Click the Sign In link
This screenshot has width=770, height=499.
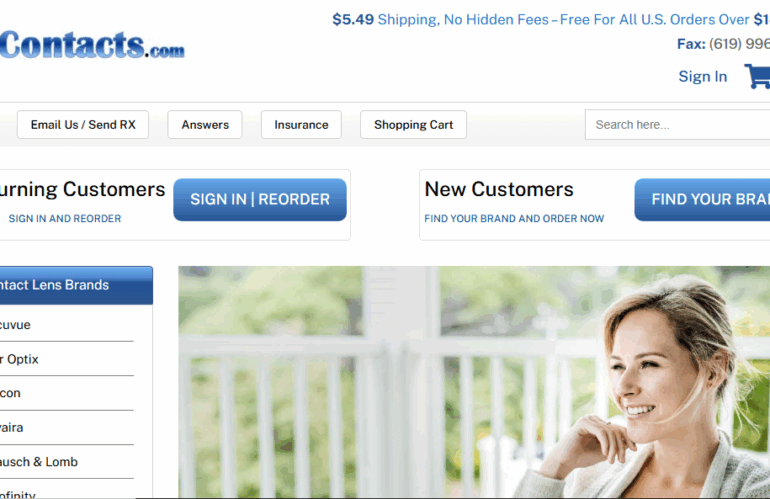[x=702, y=77]
